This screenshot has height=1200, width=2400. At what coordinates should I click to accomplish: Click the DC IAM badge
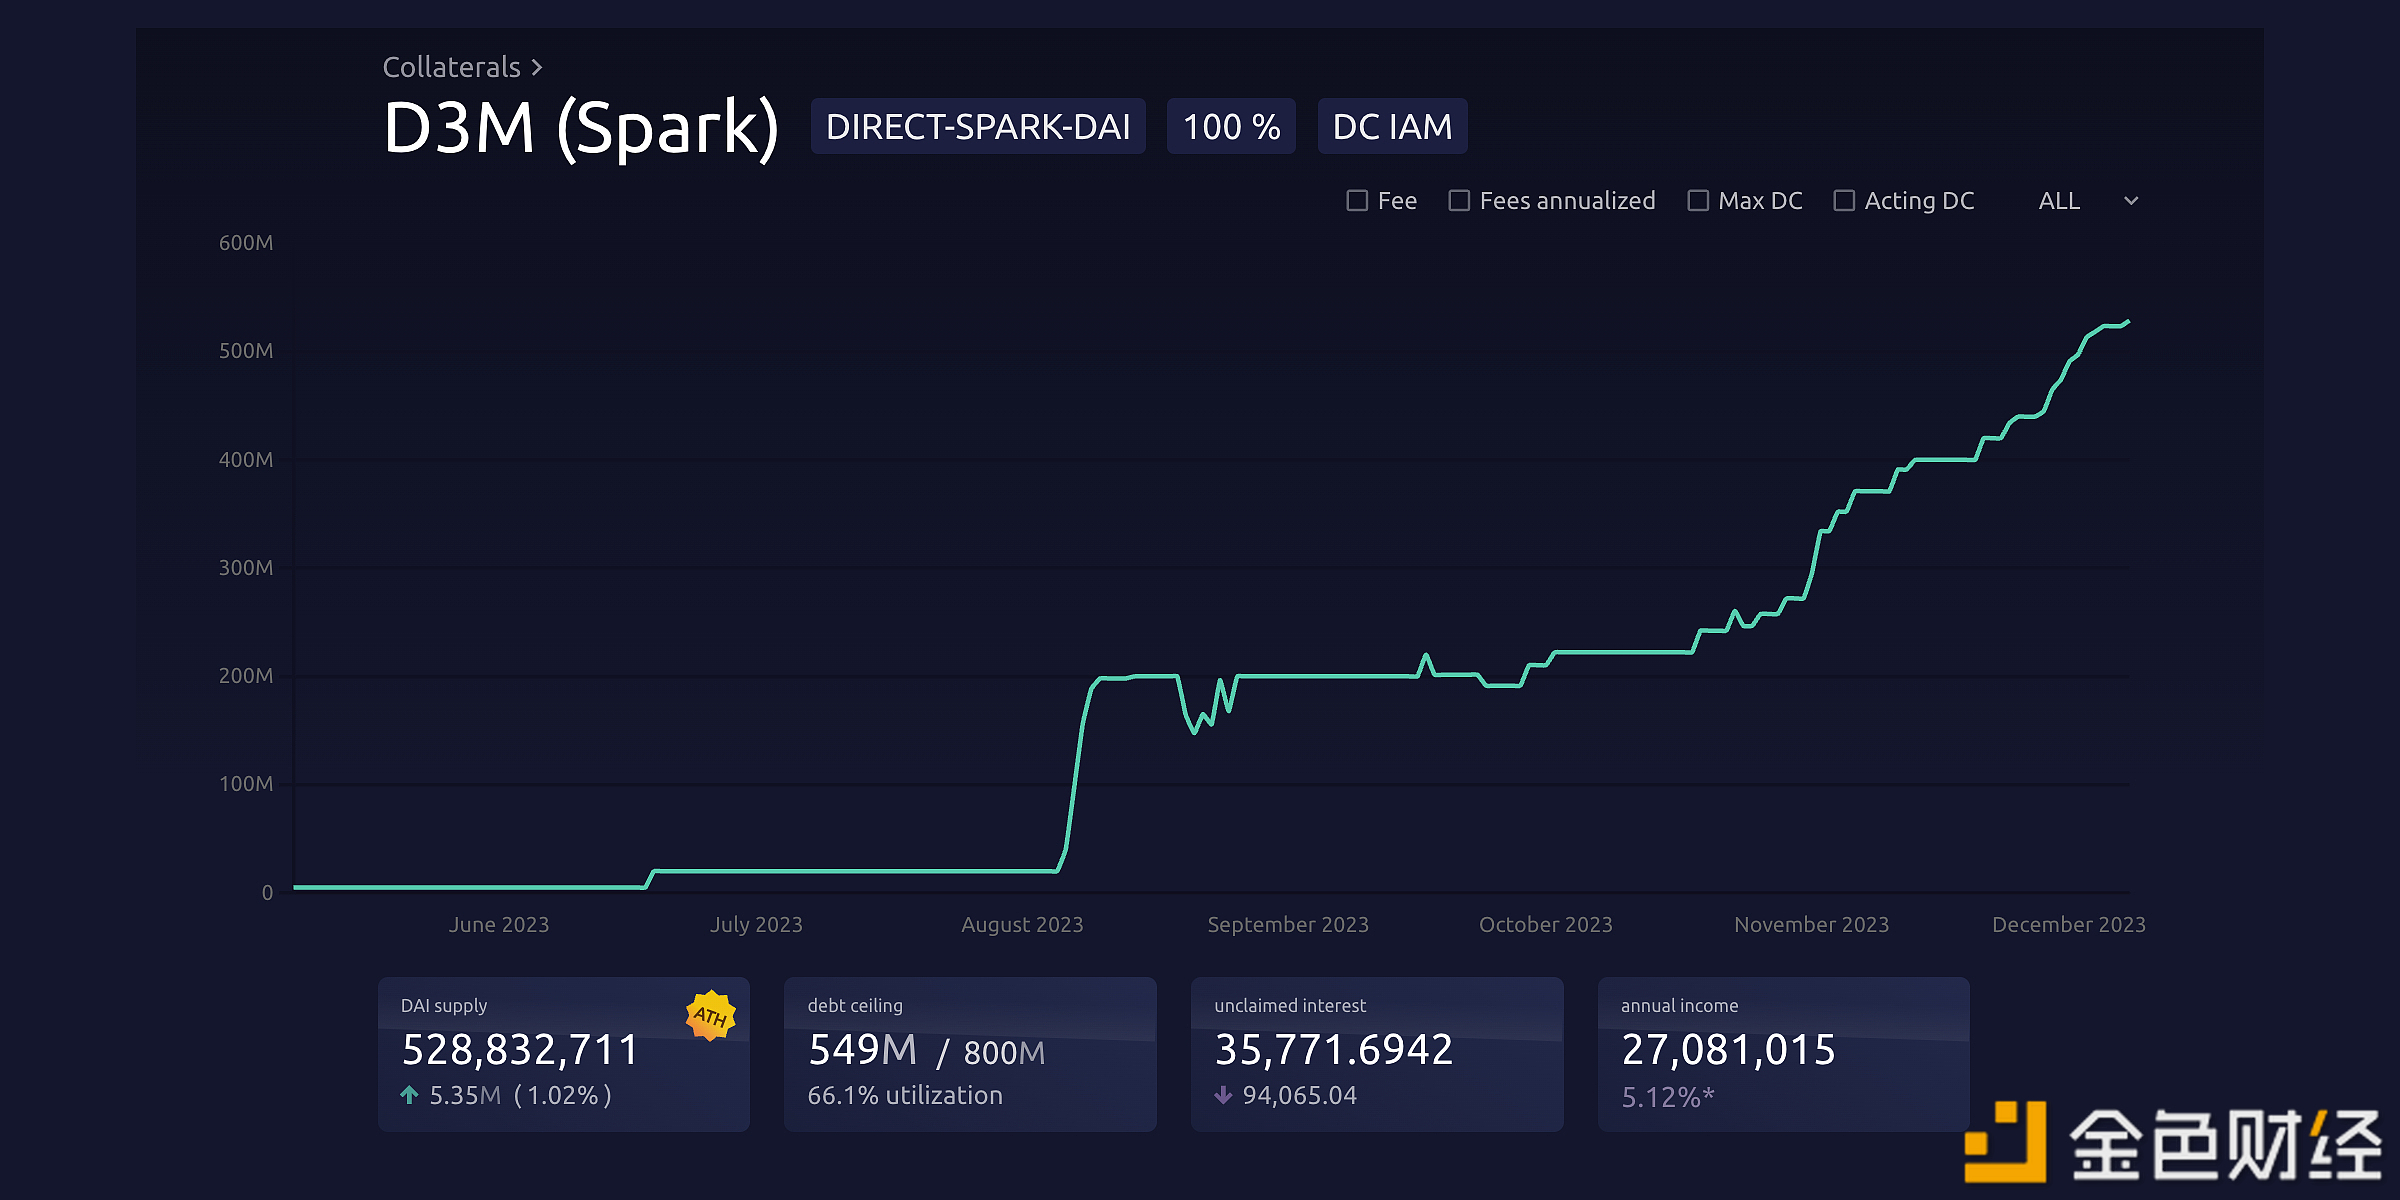(x=1392, y=127)
